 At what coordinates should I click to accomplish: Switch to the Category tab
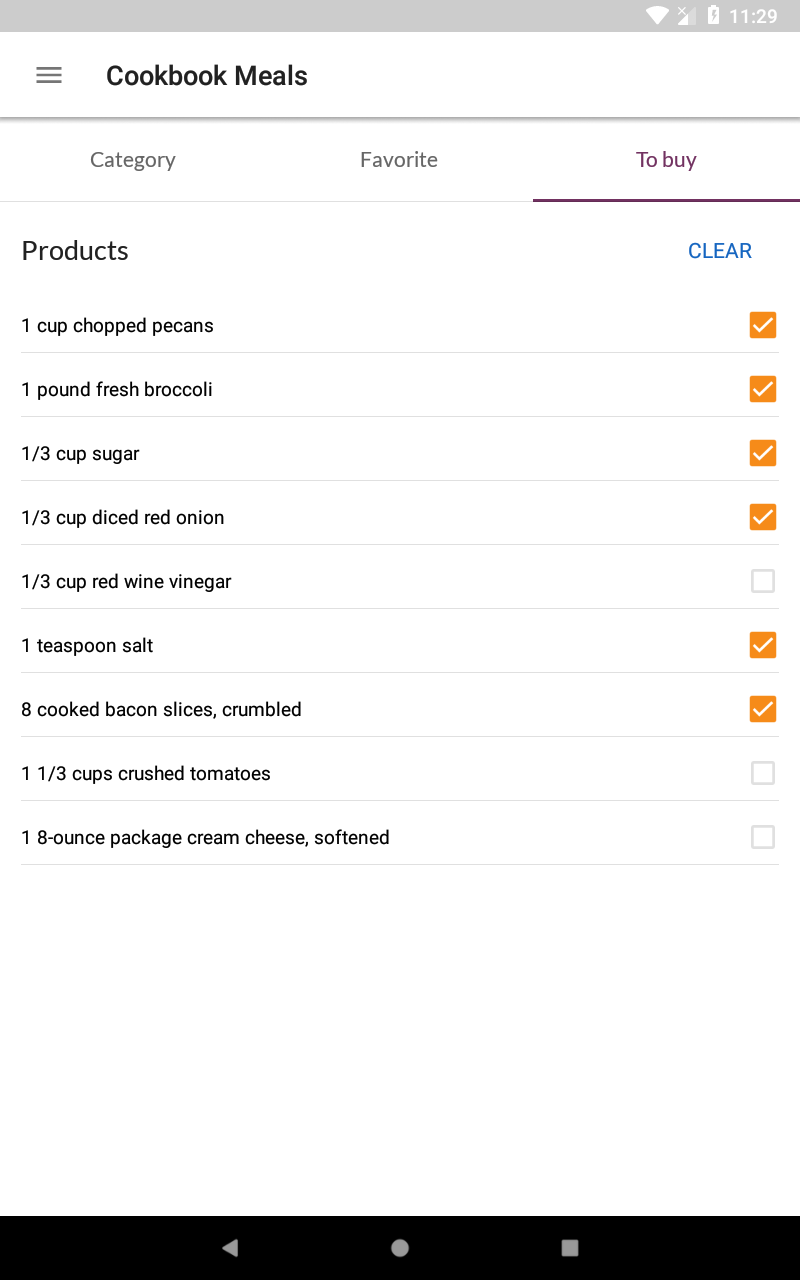tap(133, 160)
